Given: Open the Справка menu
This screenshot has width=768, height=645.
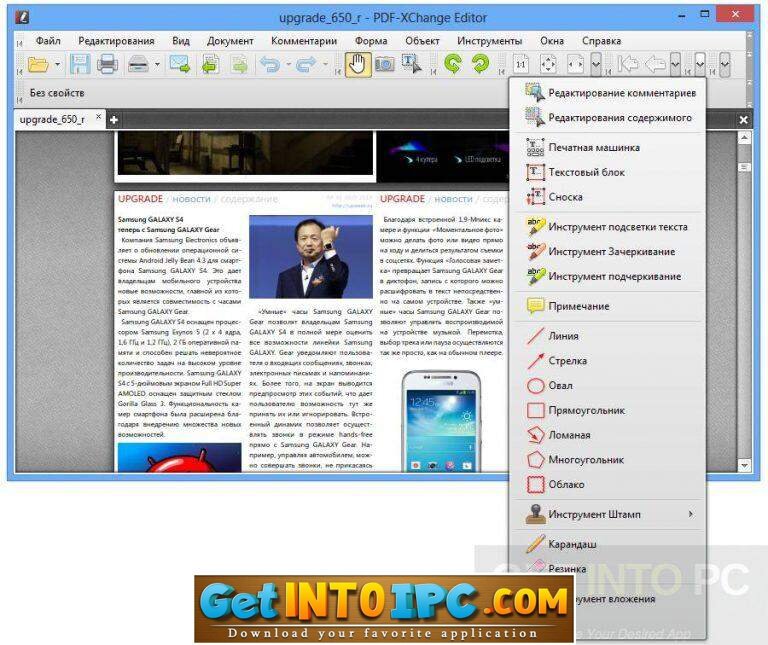Looking at the screenshot, I should 601,41.
